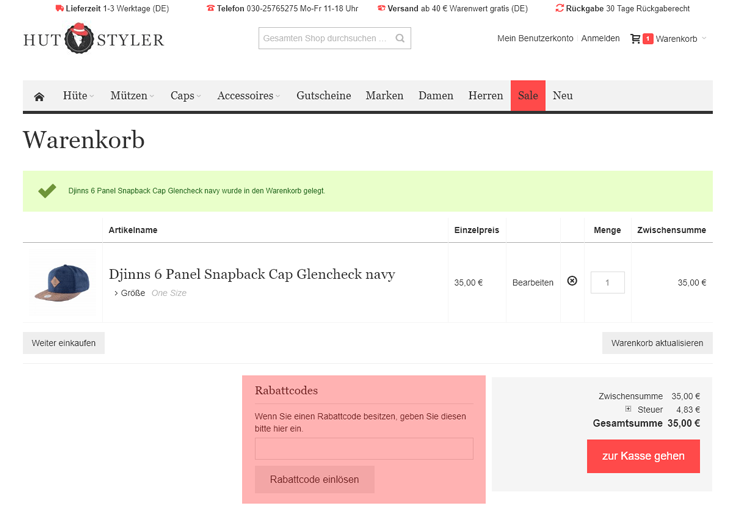Click the Zwischensumme column header
The height and width of the screenshot is (507, 740).
coord(672,230)
